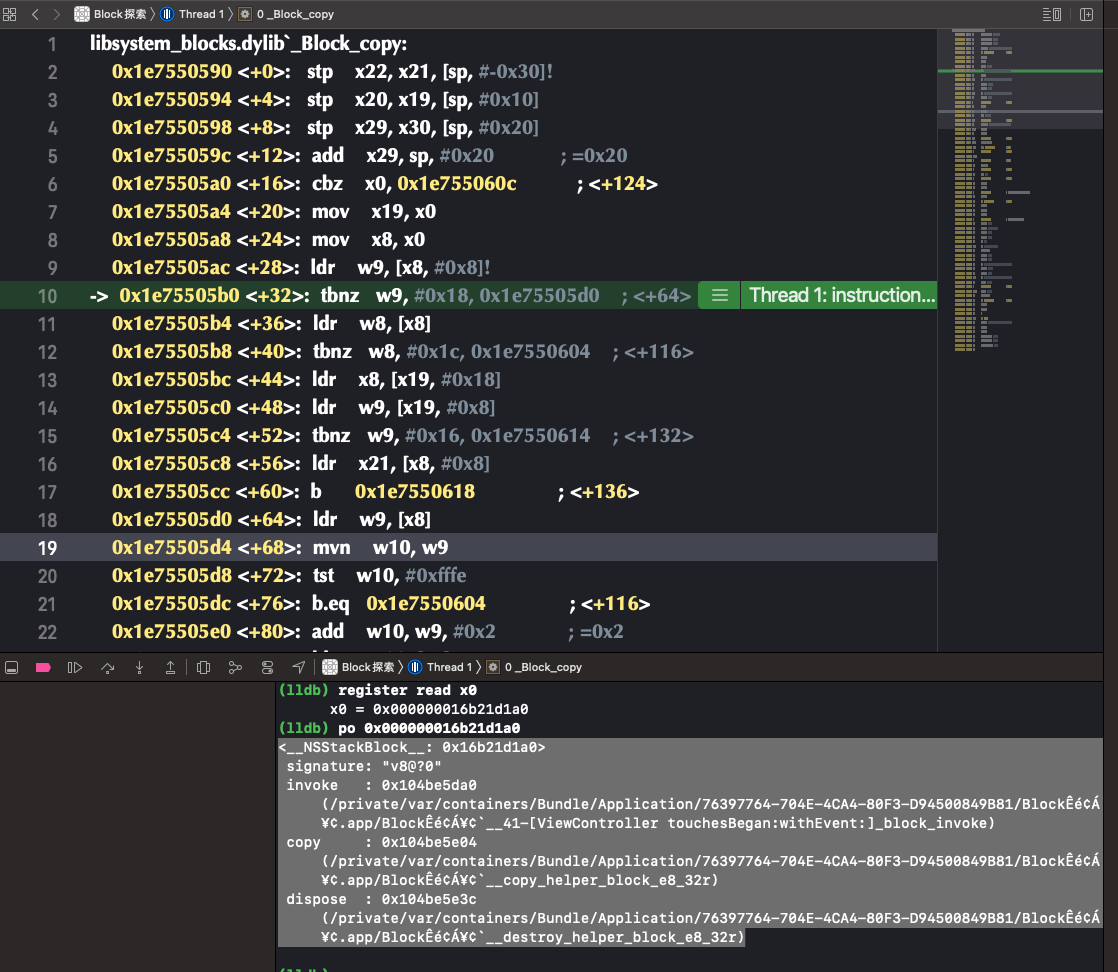Go back in editor history
The image size is (1118, 972).
click(35, 14)
